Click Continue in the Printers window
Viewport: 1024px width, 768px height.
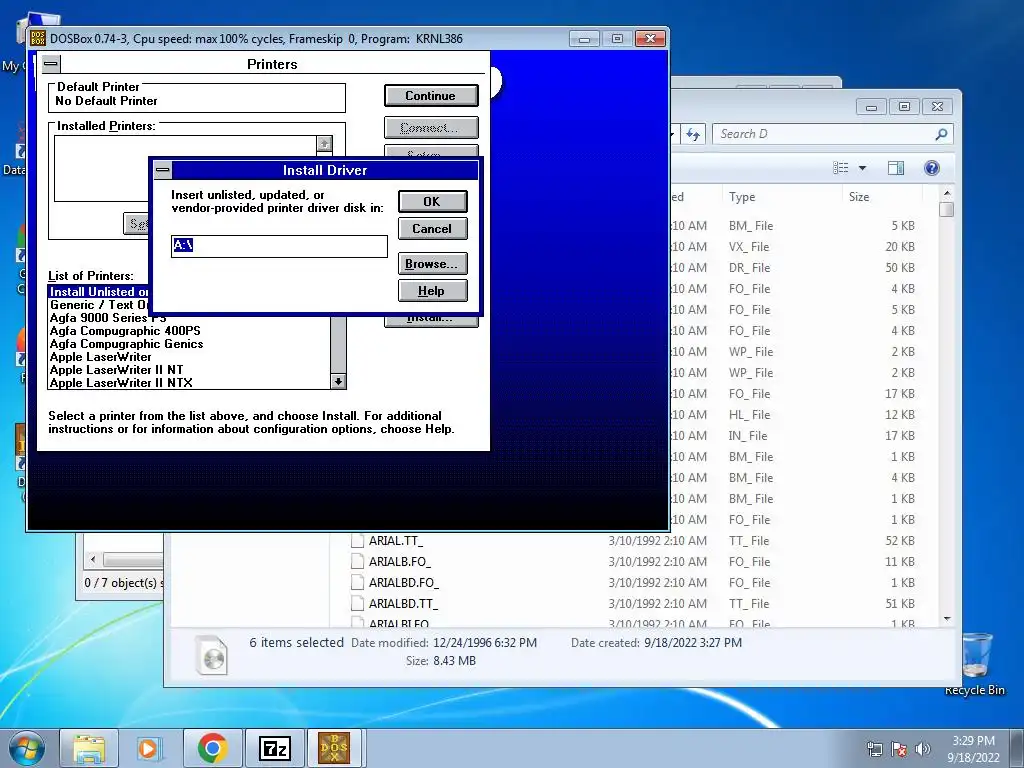tap(431, 95)
